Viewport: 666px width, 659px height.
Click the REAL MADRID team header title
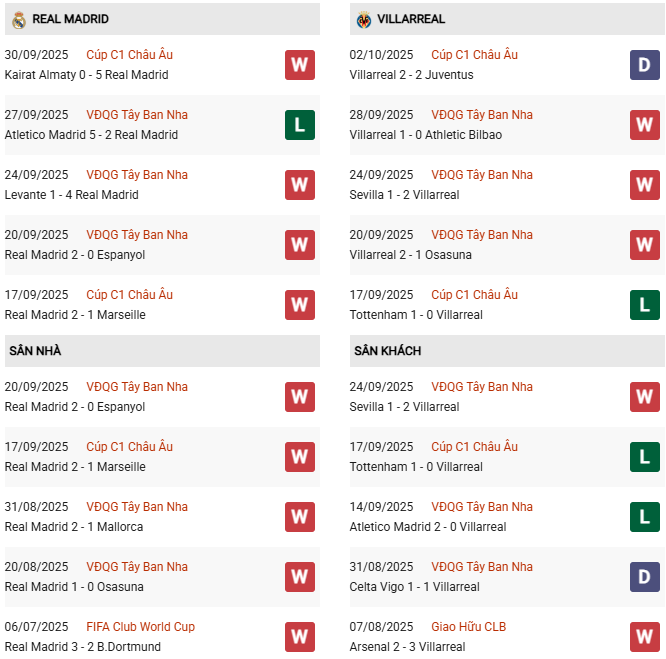70,19
